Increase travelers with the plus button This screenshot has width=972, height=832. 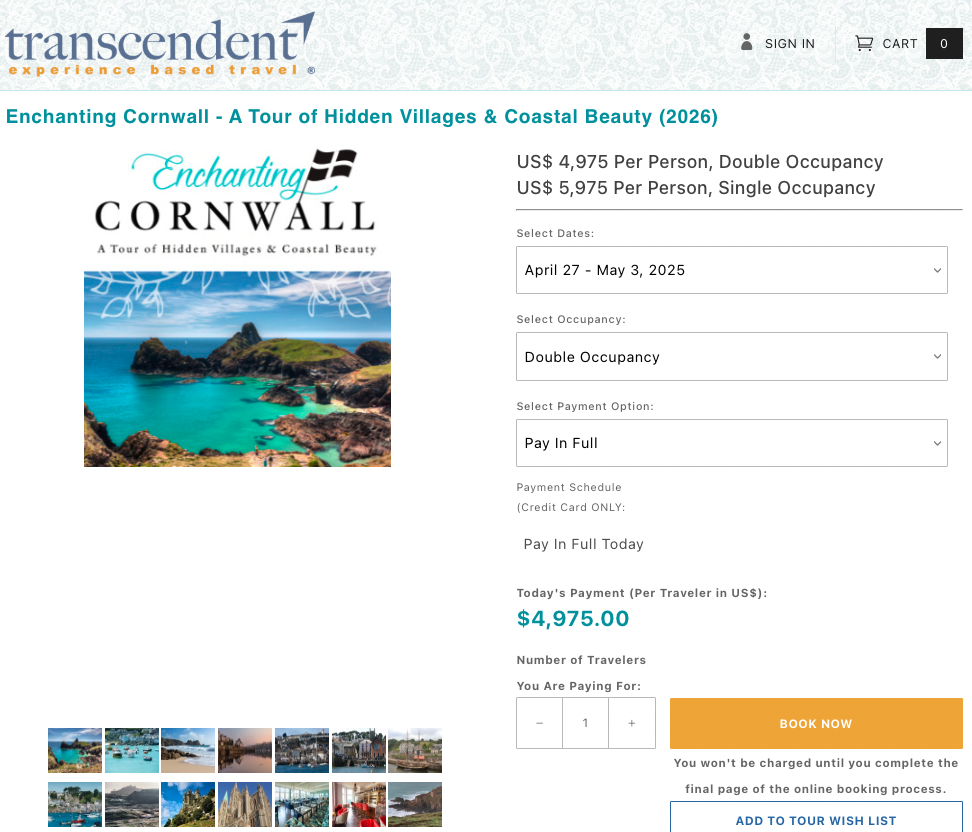[x=632, y=723]
